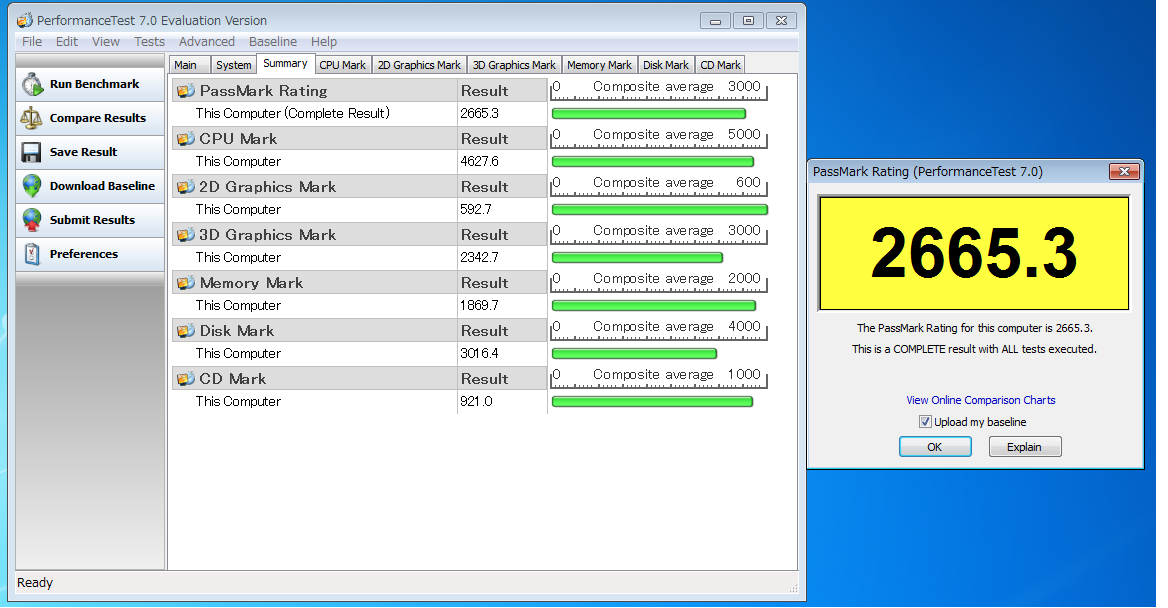The width and height of the screenshot is (1168, 608).
Task: Click the Preferences clipboard icon
Action: coord(31,254)
